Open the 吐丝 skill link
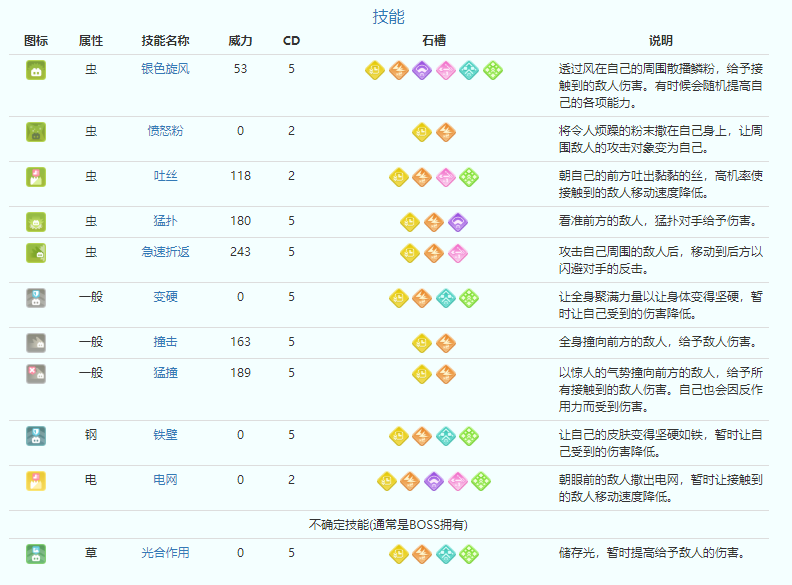This screenshot has width=792, height=585. [x=165, y=176]
